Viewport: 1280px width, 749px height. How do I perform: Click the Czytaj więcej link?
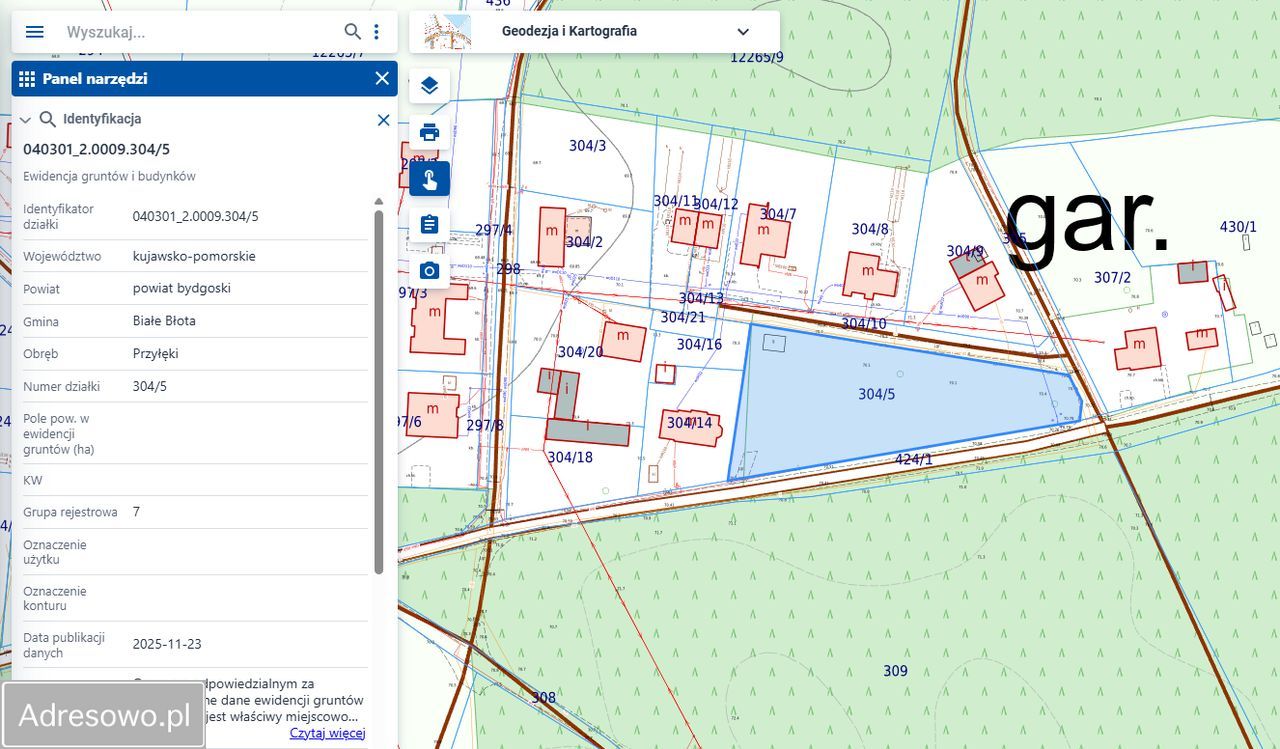[327, 733]
